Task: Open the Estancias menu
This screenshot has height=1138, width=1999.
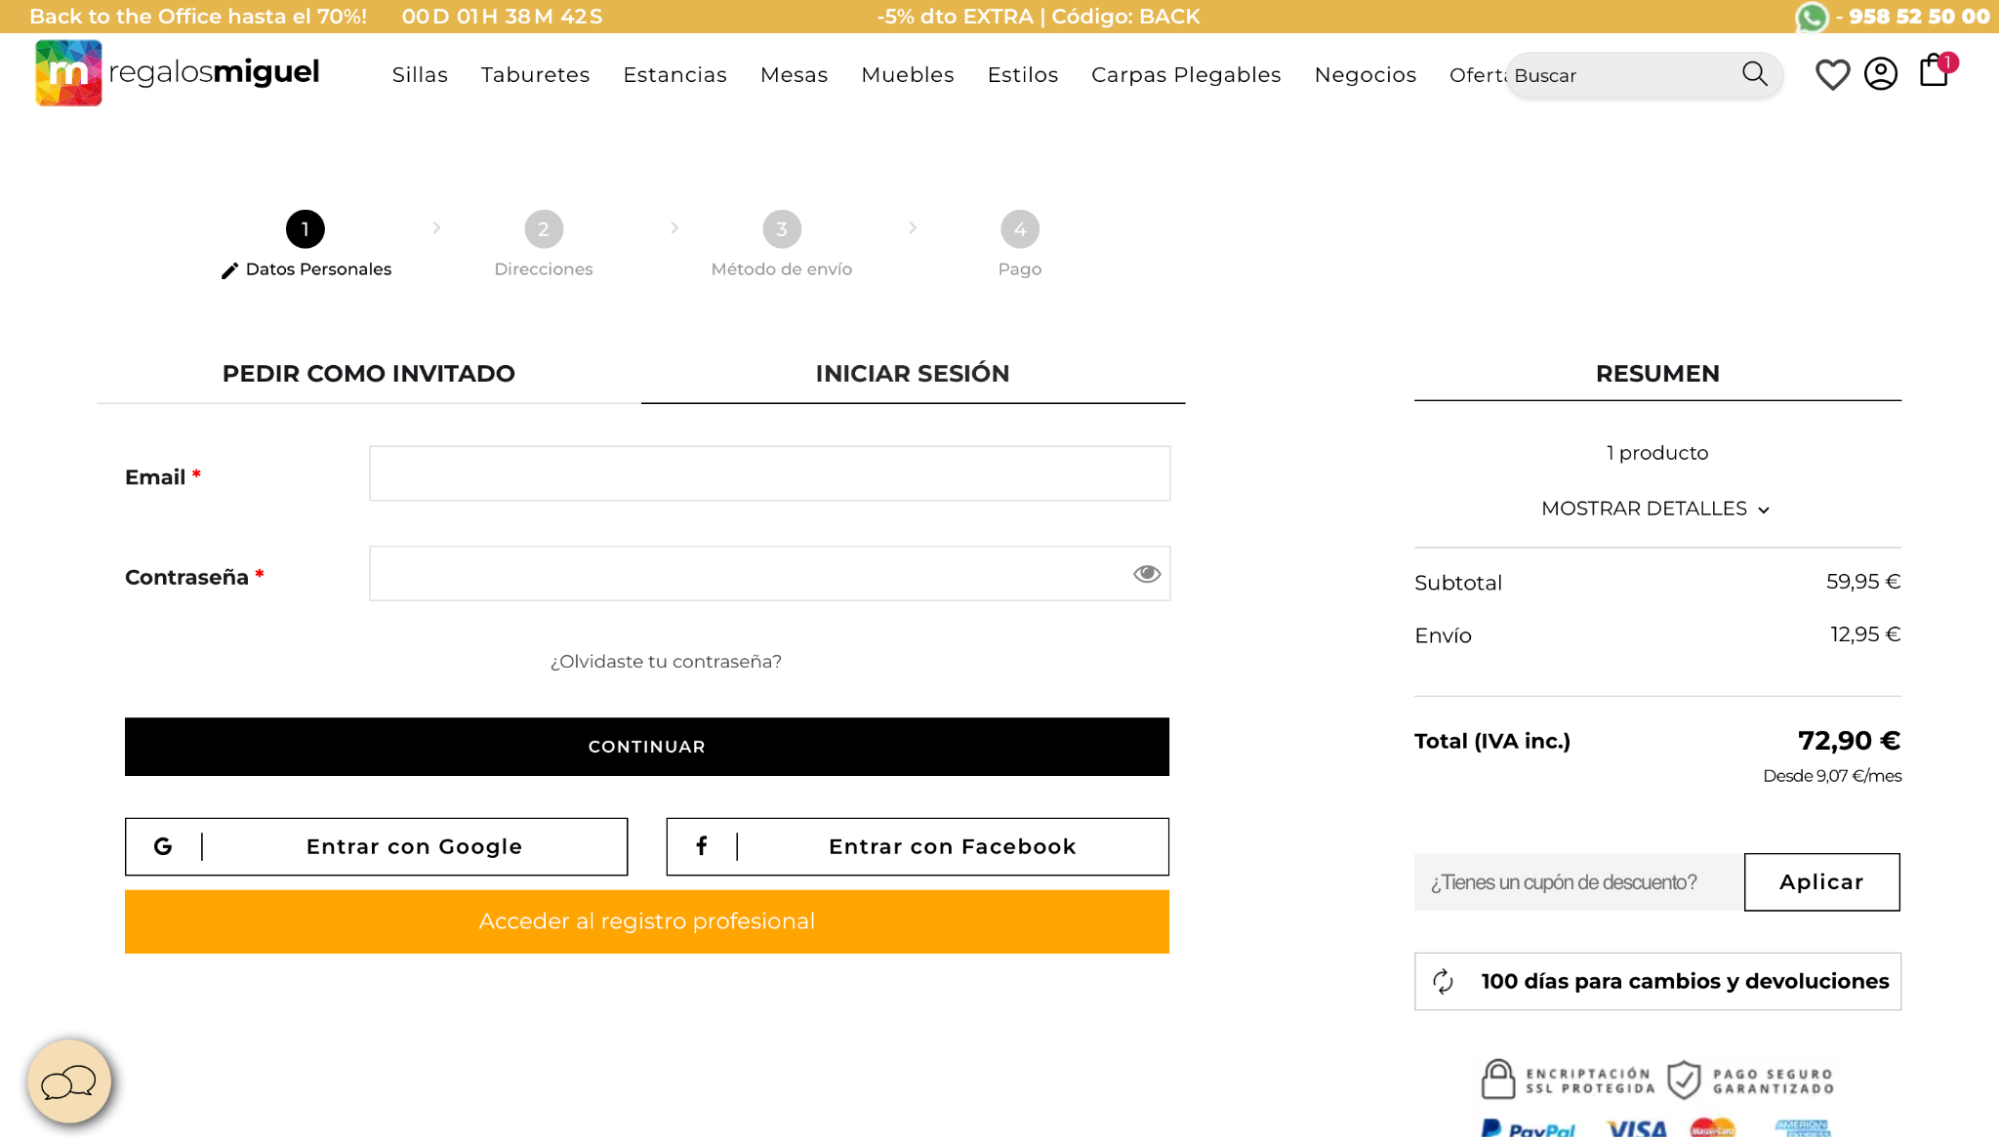Action: 675,75
